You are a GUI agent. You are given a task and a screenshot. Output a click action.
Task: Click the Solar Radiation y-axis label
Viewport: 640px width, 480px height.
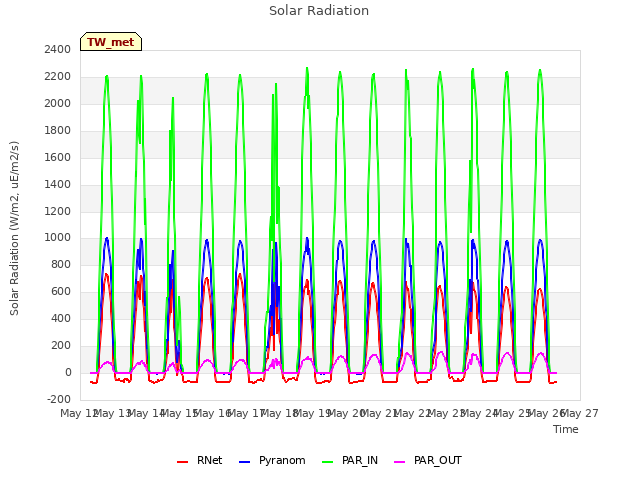(x=14, y=228)
